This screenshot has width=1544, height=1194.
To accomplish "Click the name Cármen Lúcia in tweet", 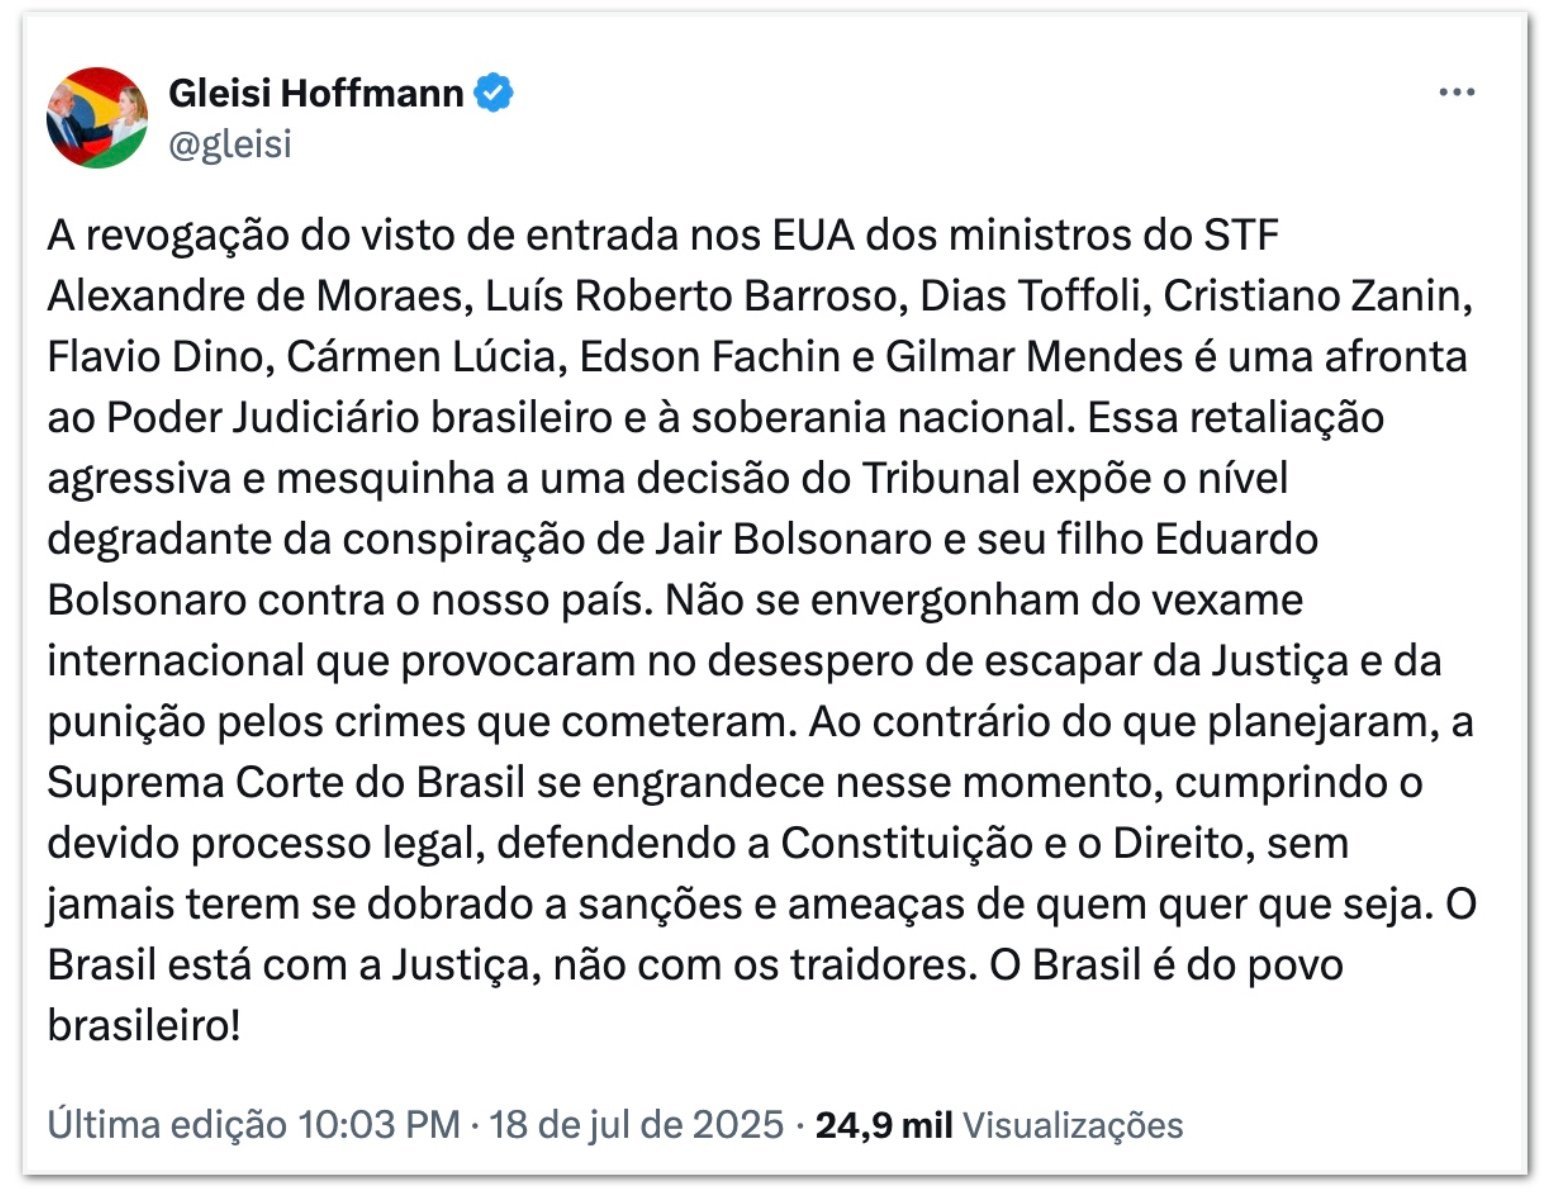I will click(x=421, y=357).
